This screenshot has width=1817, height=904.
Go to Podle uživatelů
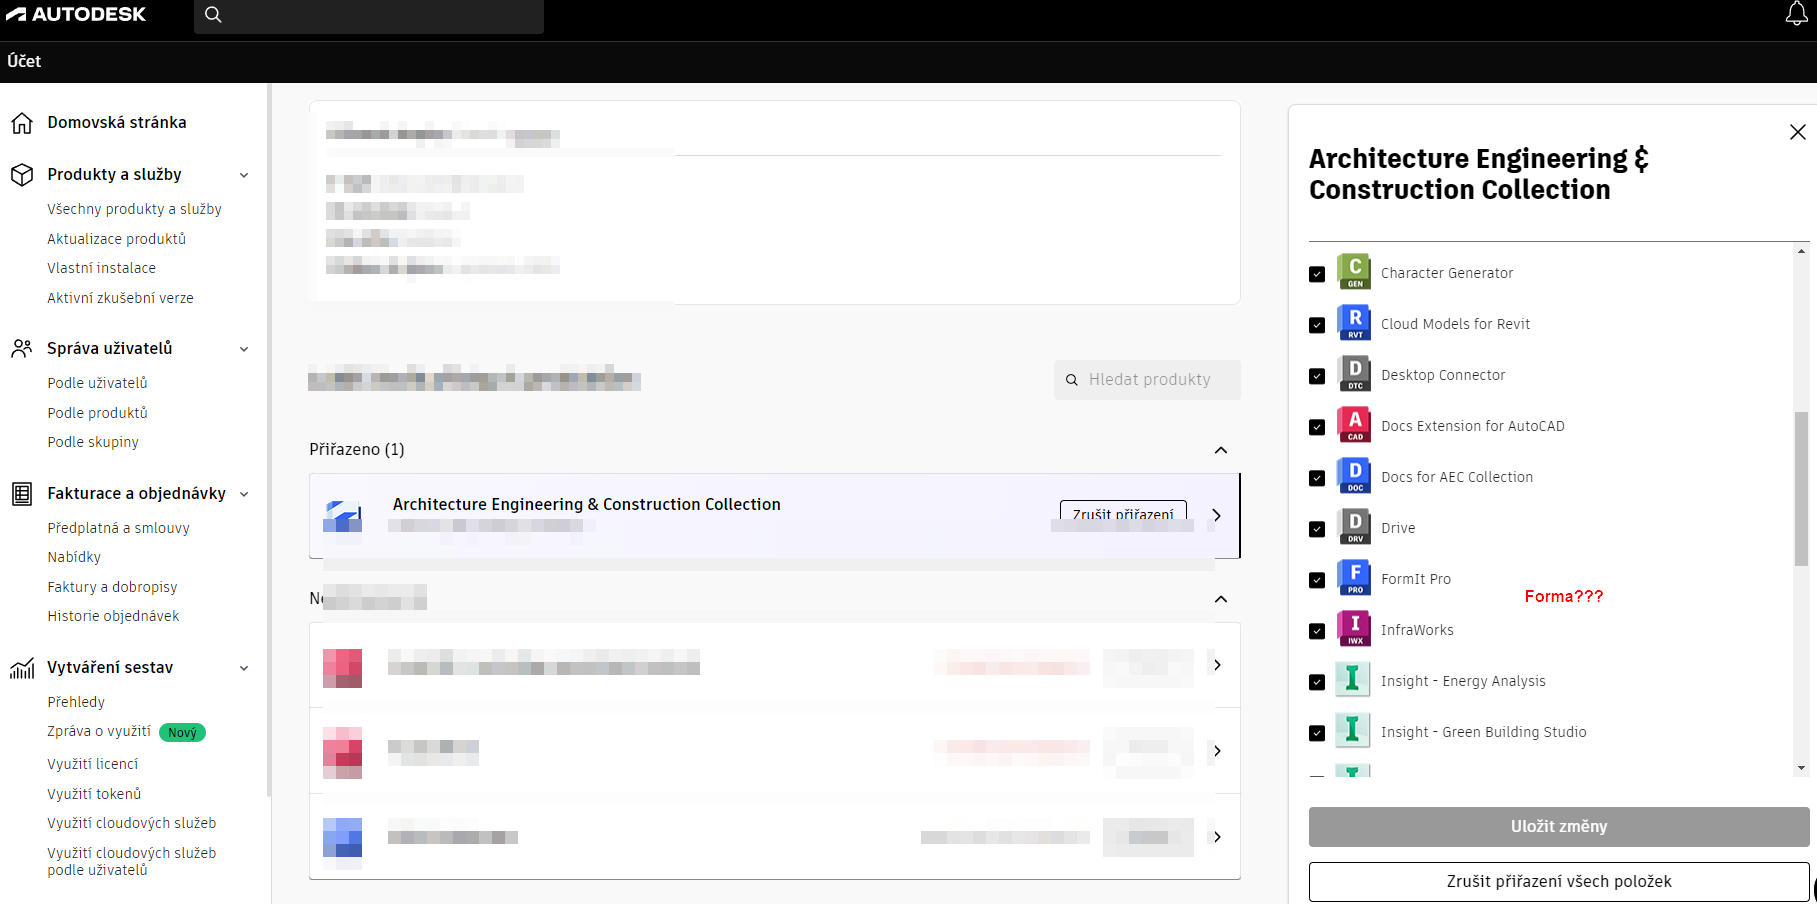97,383
